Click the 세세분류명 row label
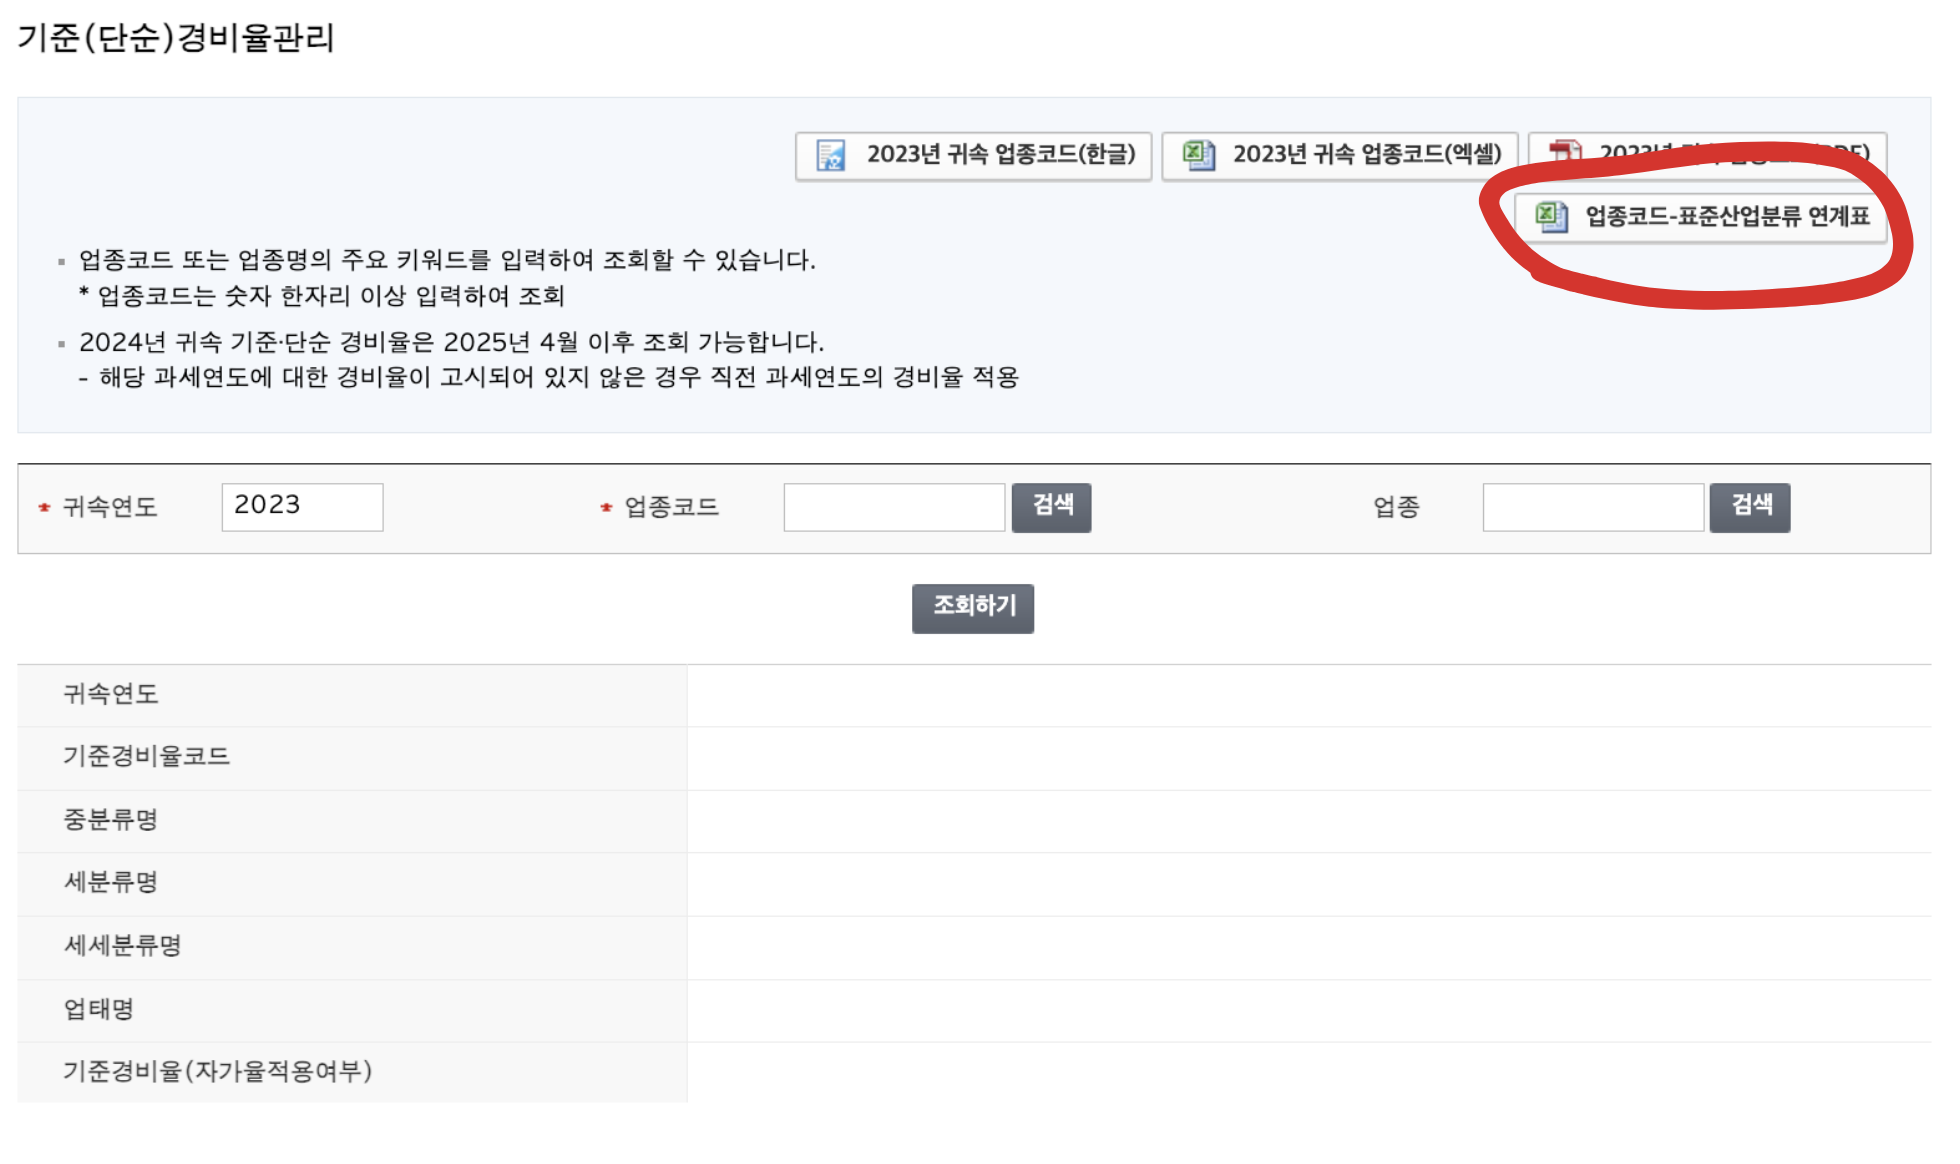 tap(122, 945)
